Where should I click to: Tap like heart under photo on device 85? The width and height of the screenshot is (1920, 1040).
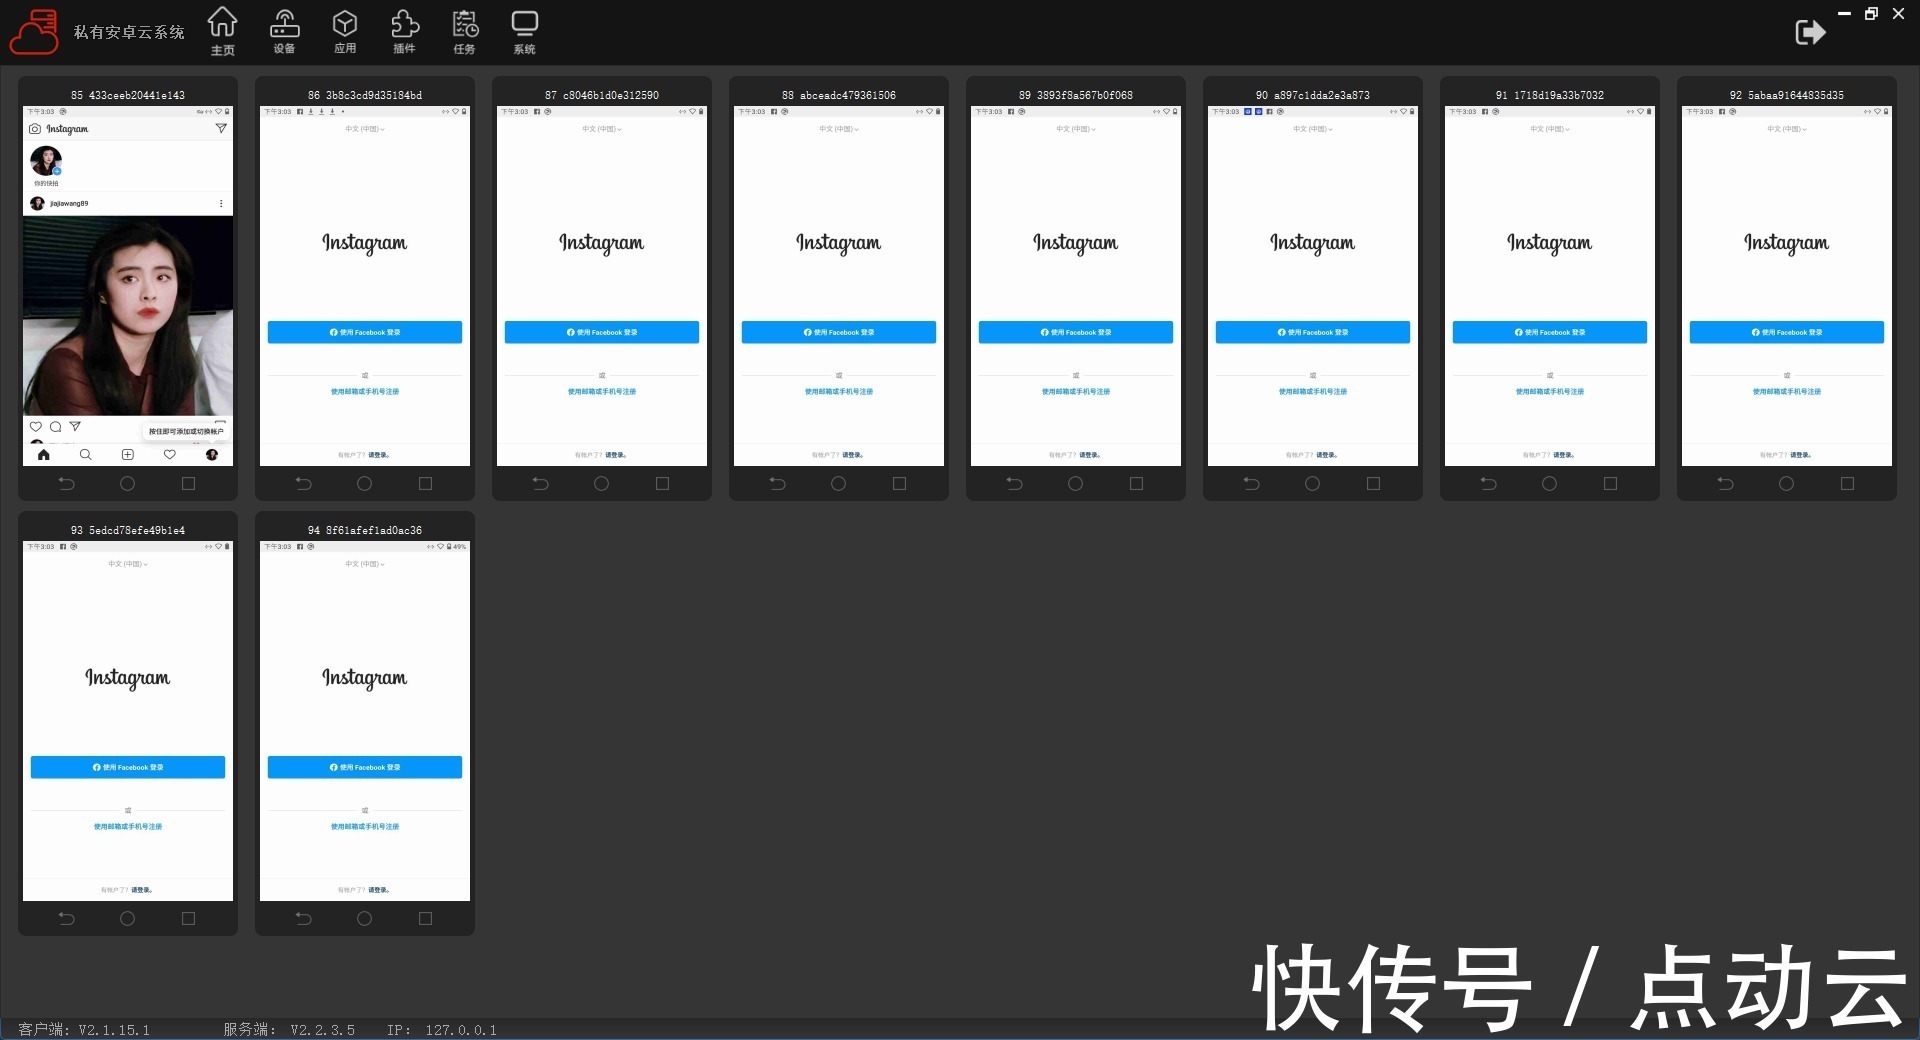[36, 426]
